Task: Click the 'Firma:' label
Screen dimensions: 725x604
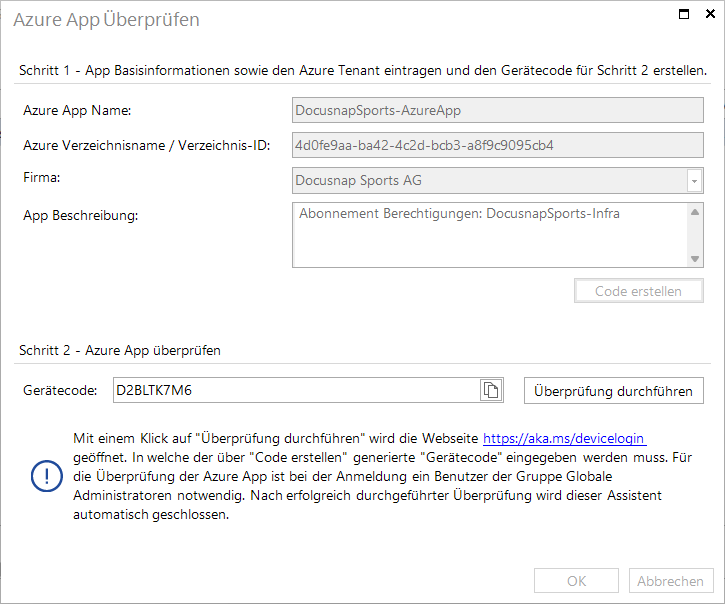Action: coord(42,178)
